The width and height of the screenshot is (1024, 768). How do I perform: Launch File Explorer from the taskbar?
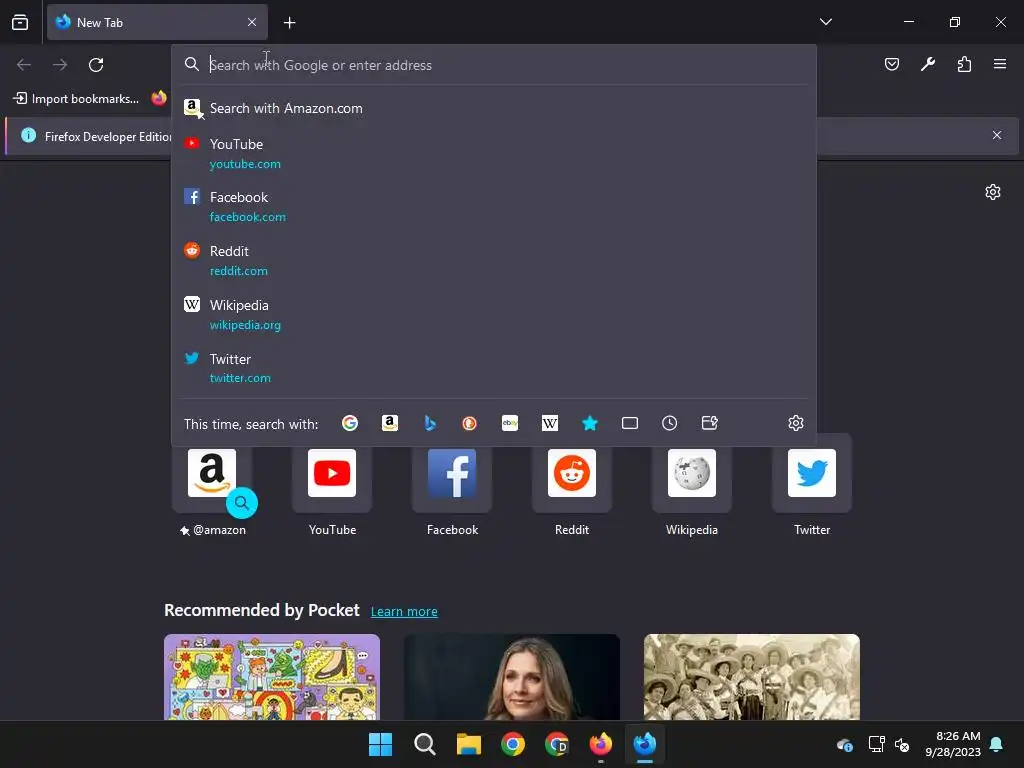coord(469,744)
